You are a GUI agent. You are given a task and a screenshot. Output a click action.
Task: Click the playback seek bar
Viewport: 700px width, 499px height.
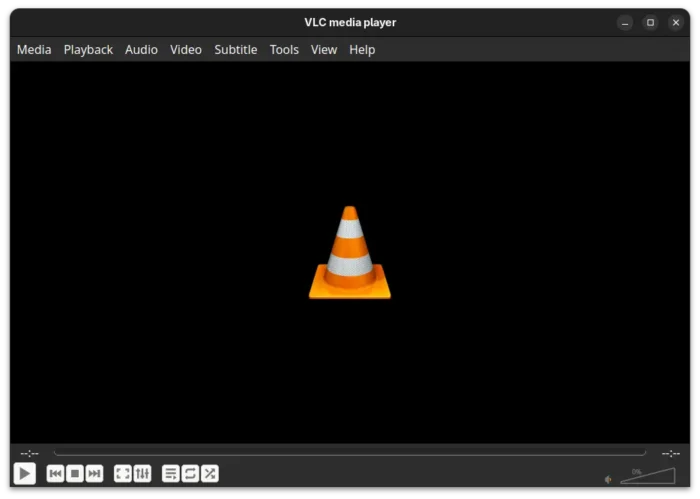(x=350, y=453)
